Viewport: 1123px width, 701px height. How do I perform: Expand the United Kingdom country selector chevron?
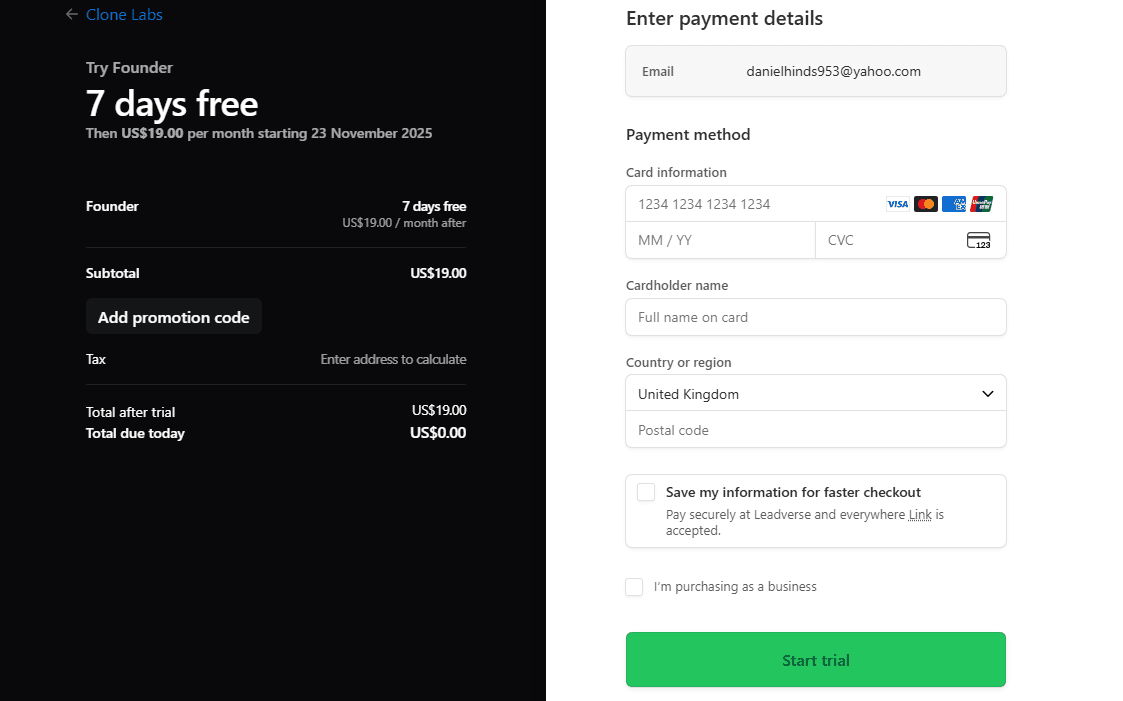click(x=987, y=393)
